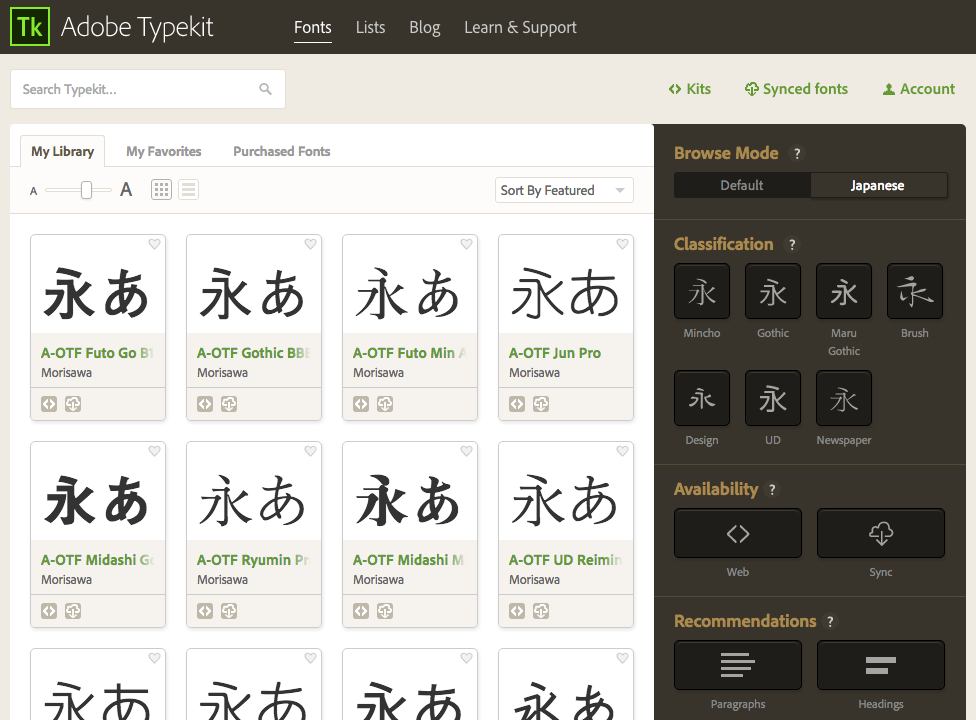Favorite A-OTF Futo Go font heart

pyautogui.click(x=154, y=244)
